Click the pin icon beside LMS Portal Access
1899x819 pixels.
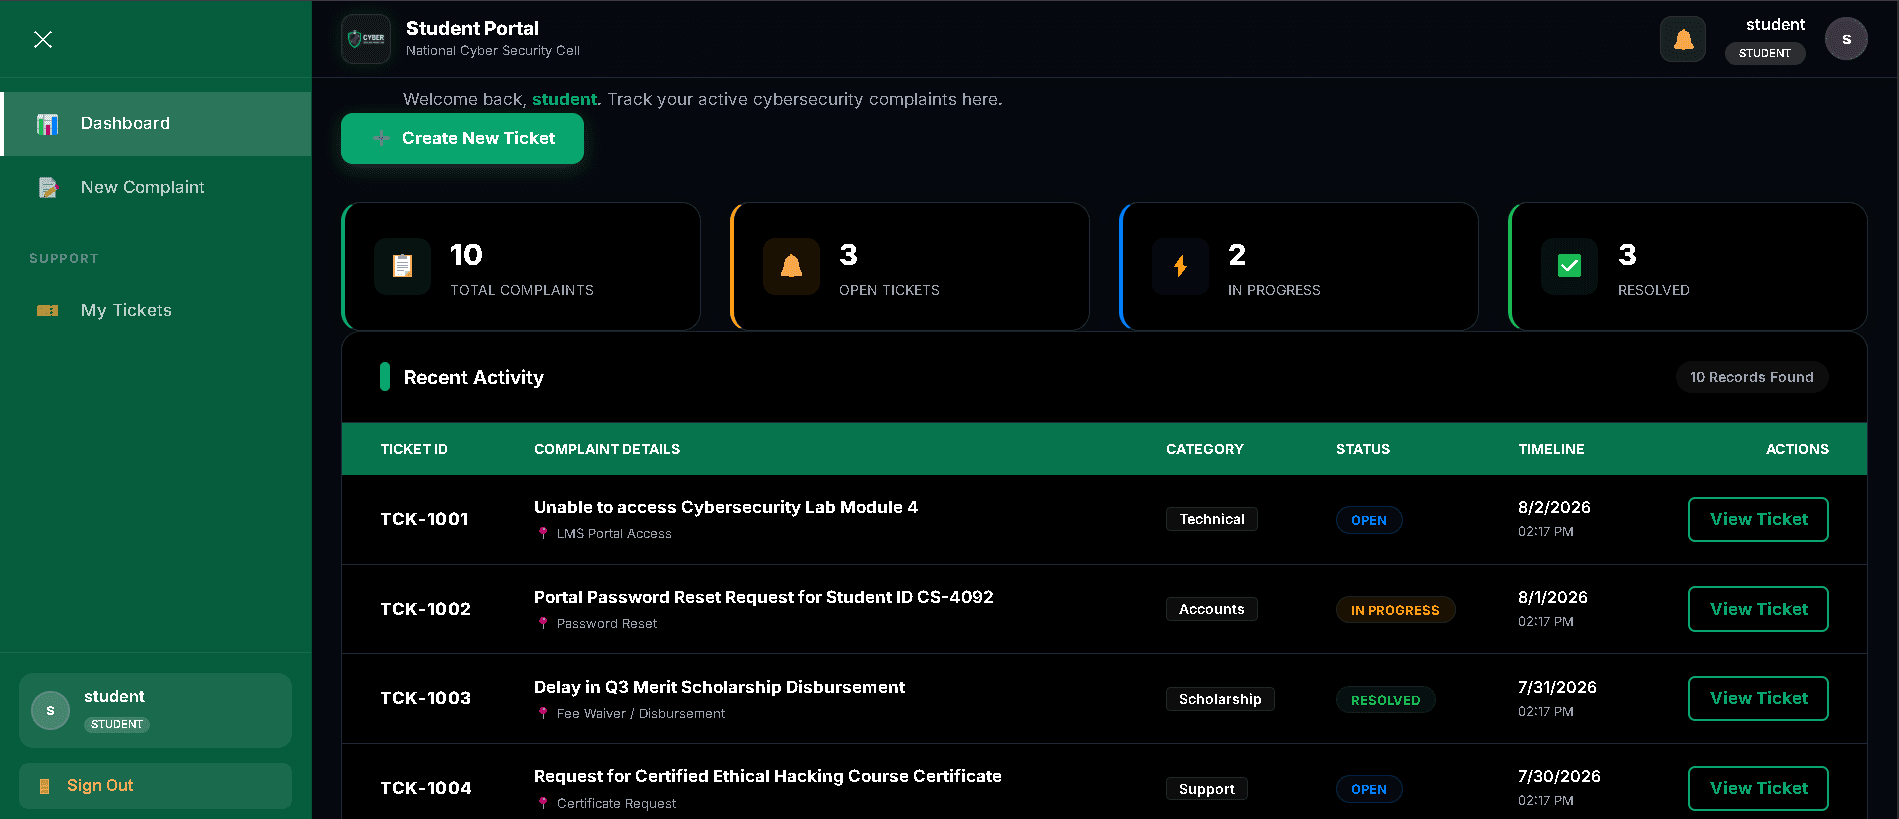coord(543,533)
